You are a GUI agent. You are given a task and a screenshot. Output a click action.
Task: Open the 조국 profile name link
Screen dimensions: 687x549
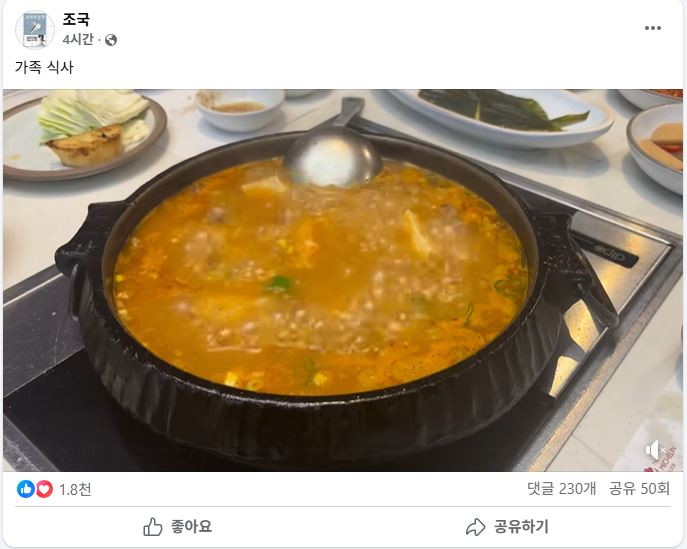click(76, 19)
